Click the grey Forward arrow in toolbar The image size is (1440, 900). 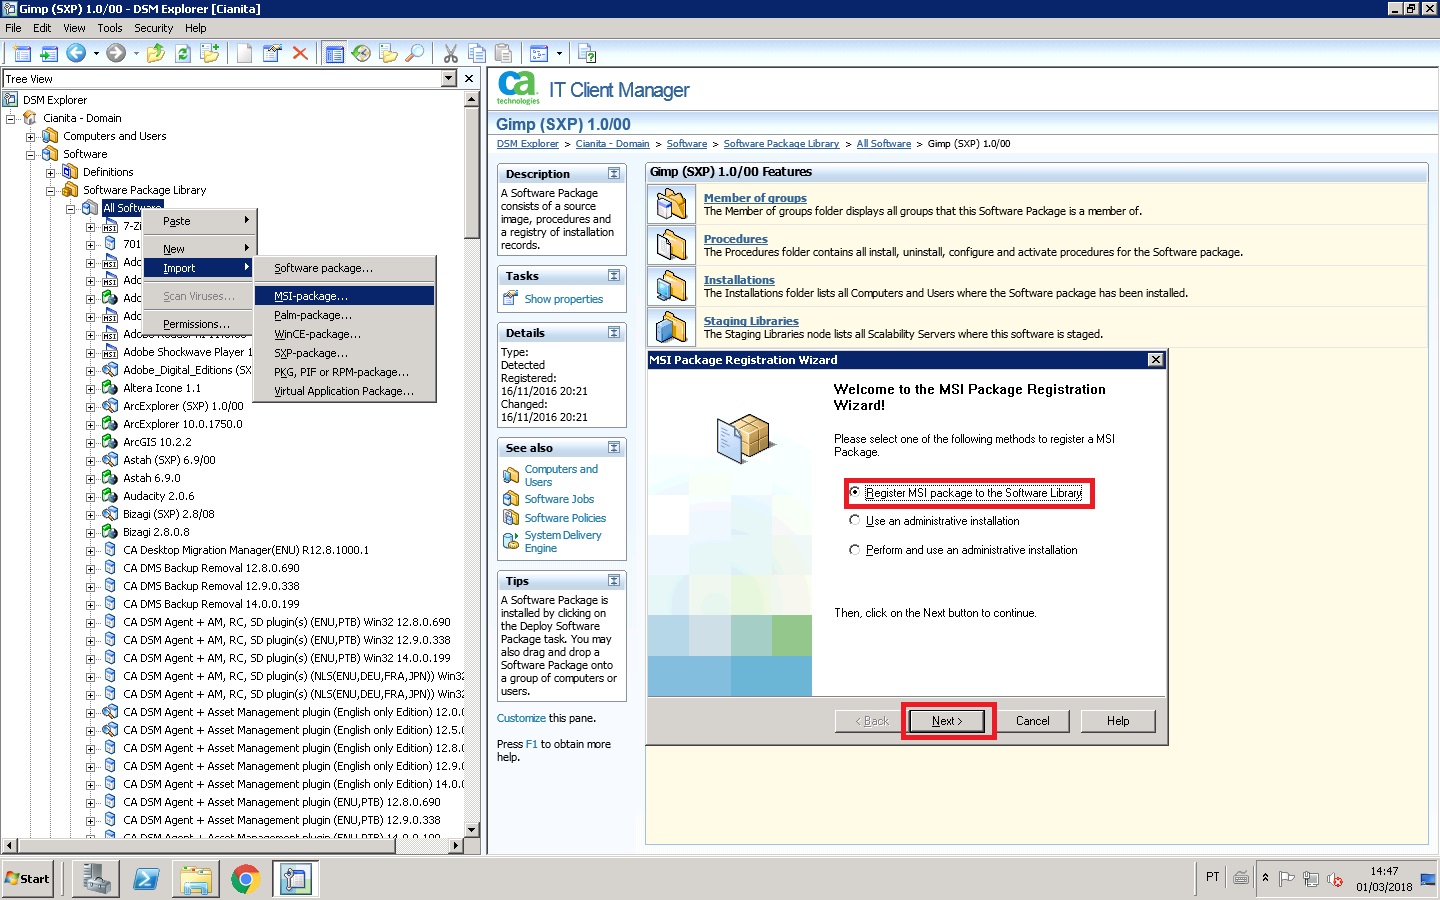(x=116, y=53)
